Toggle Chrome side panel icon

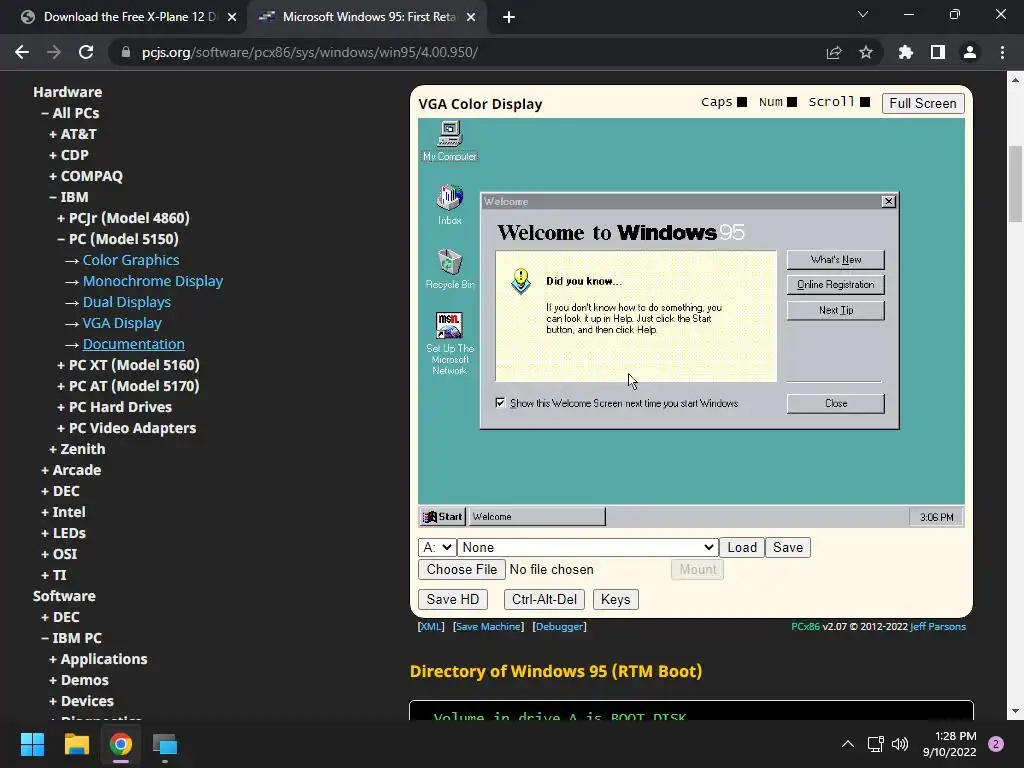pos(938,52)
